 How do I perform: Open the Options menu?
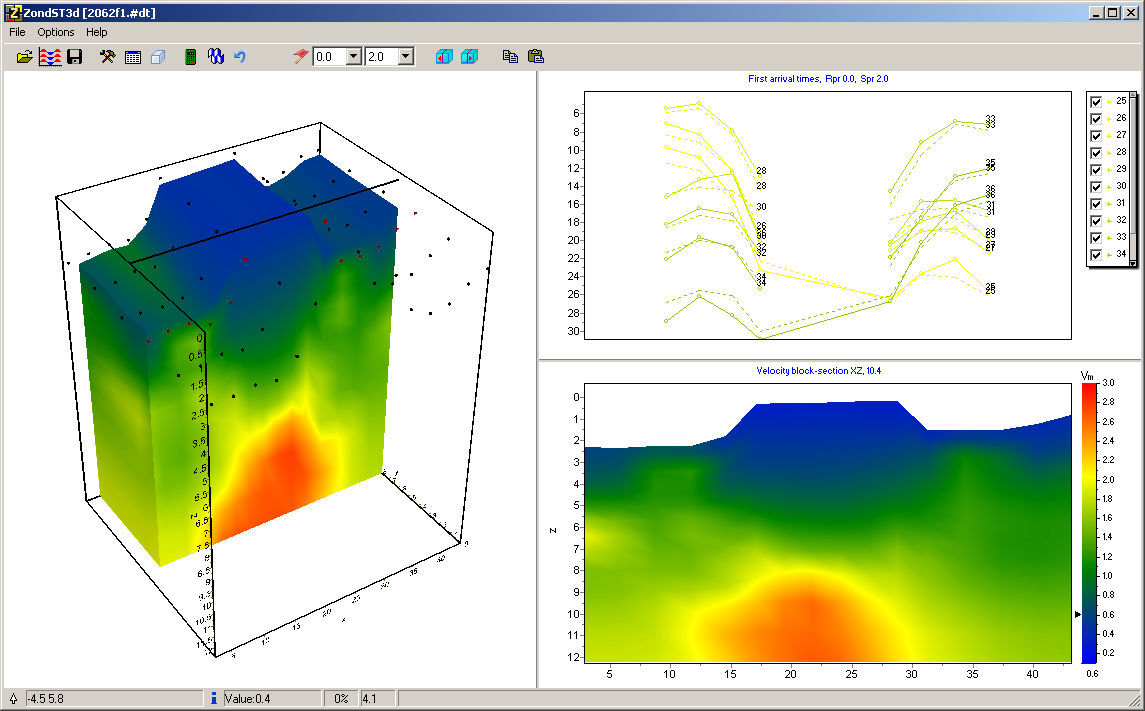(55, 32)
